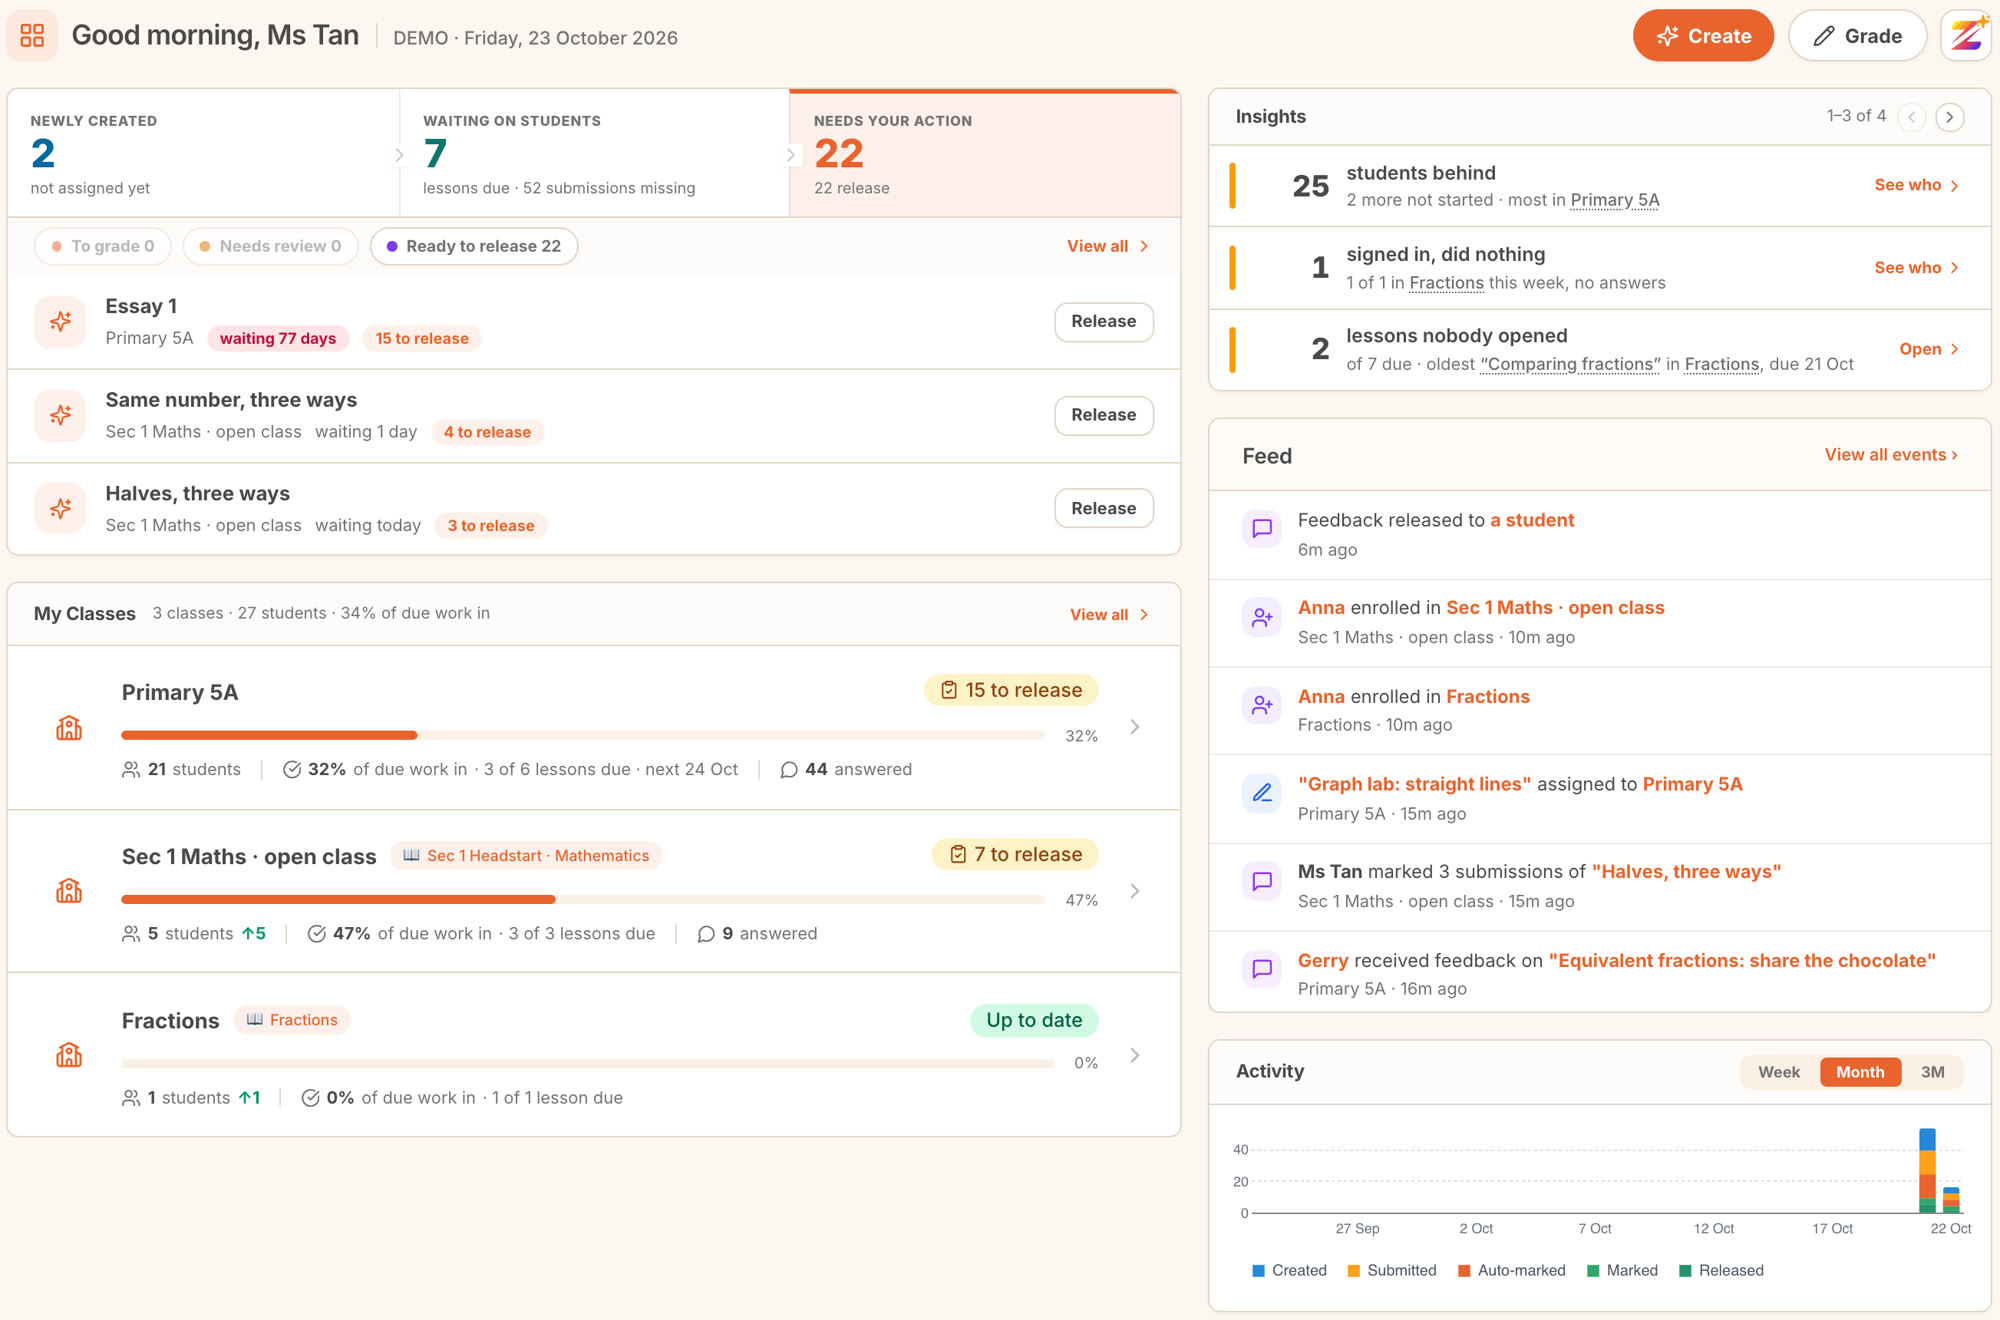Open the dashboard grid menu icon
Image resolution: width=2000 pixels, height=1320 pixels.
[x=32, y=36]
